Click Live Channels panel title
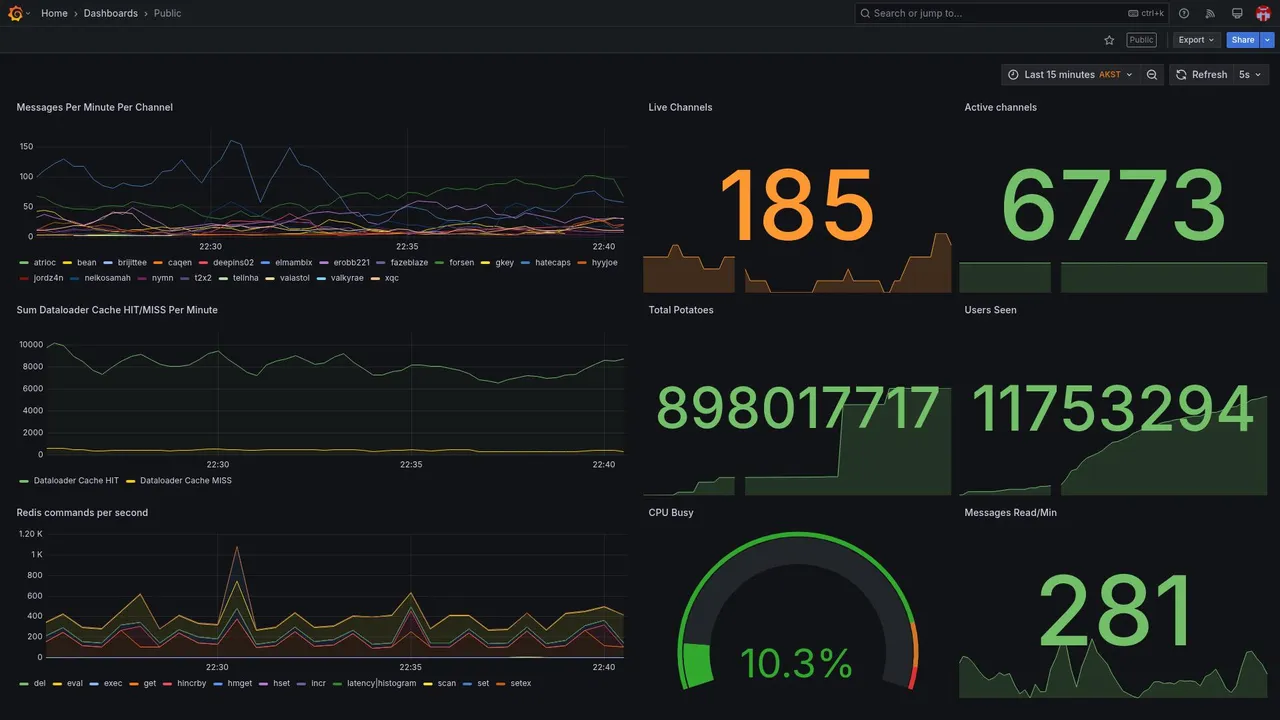Image resolution: width=1280 pixels, height=720 pixels. (x=680, y=107)
